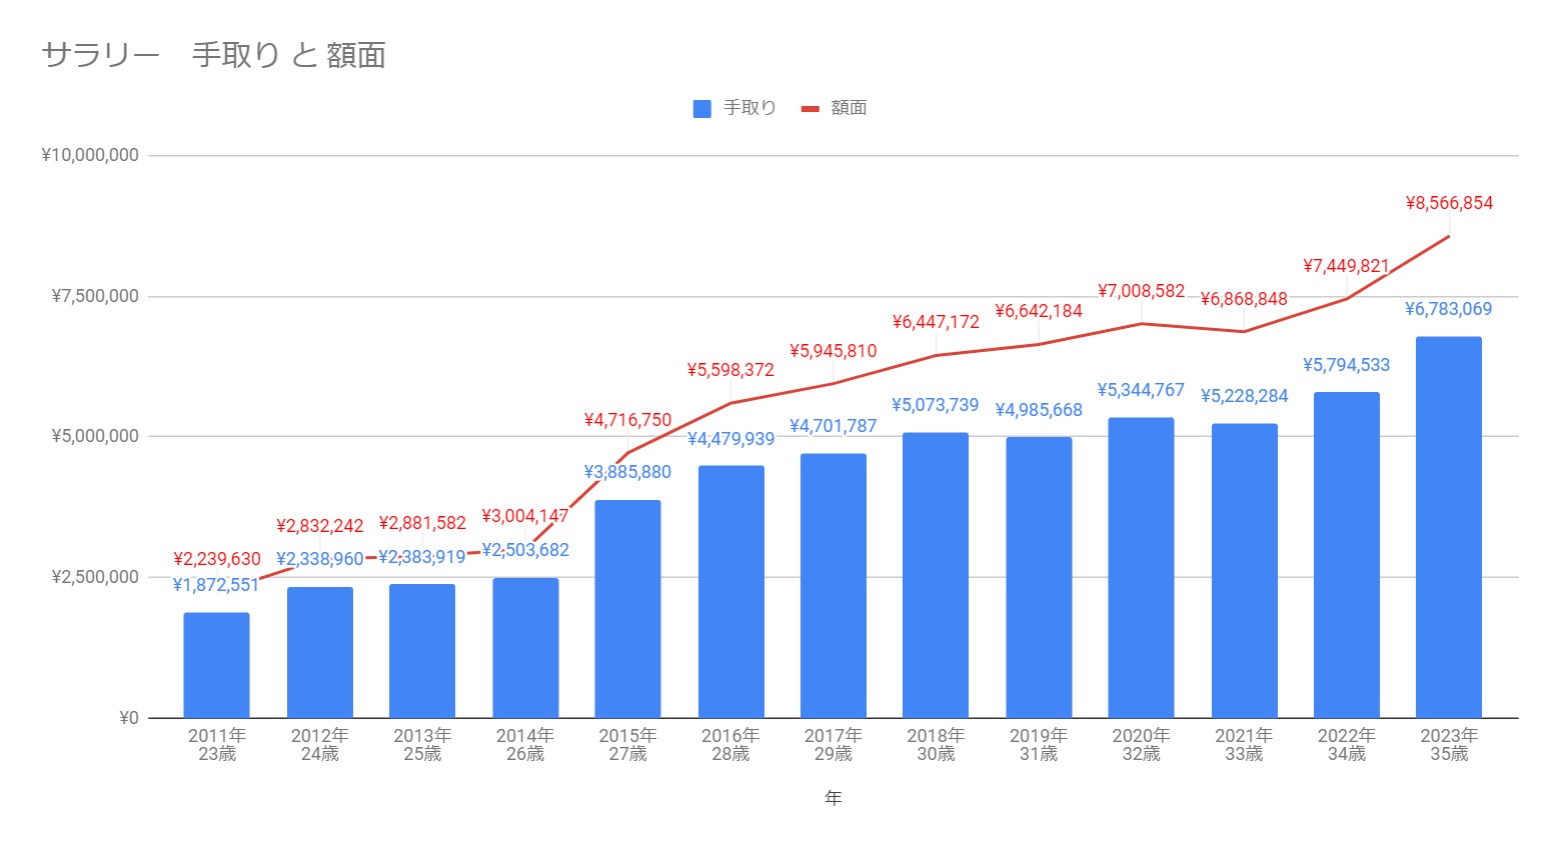Screen dimensions: 1559x850
Task: Select the red ¥3,004,147 data label
Action: 525,516
